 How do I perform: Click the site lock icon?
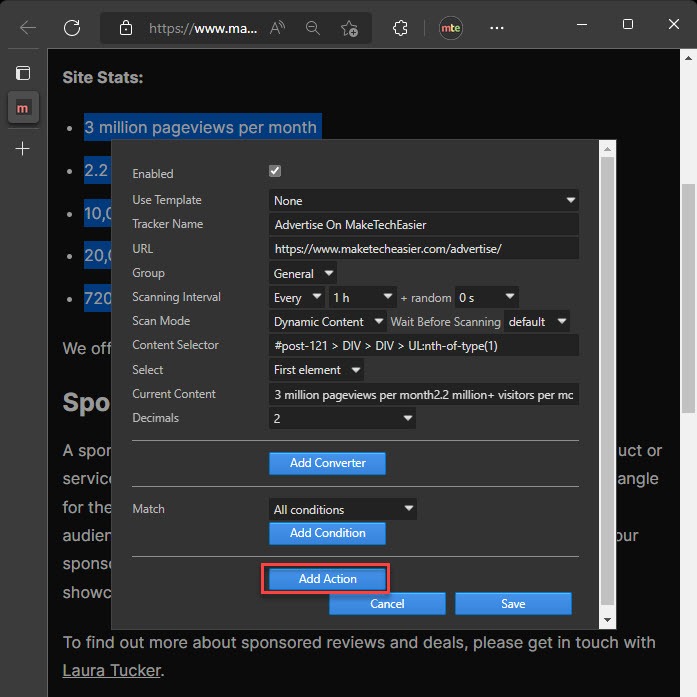[126, 28]
